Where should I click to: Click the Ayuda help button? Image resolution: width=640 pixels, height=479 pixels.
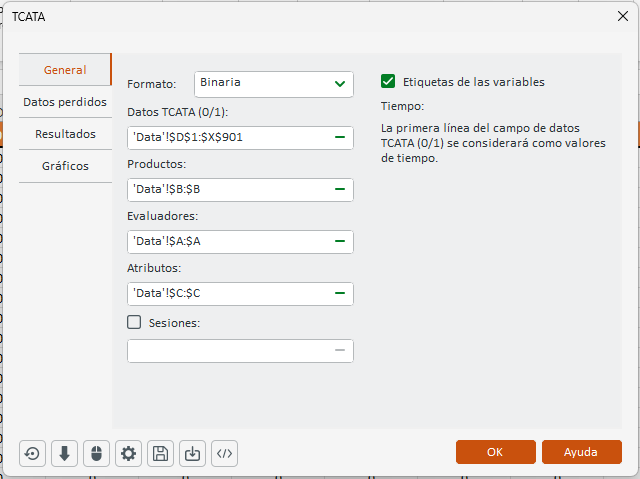point(582,452)
